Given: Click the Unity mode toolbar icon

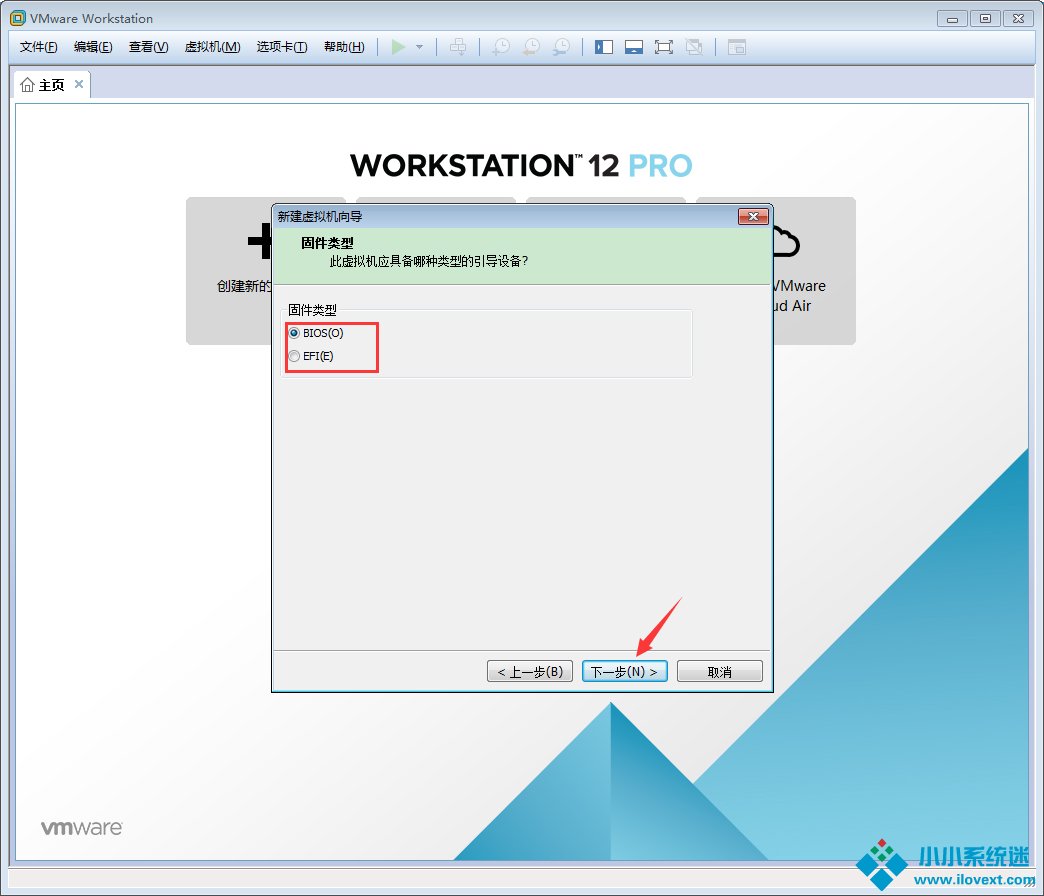Looking at the screenshot, I should [694, 47].
